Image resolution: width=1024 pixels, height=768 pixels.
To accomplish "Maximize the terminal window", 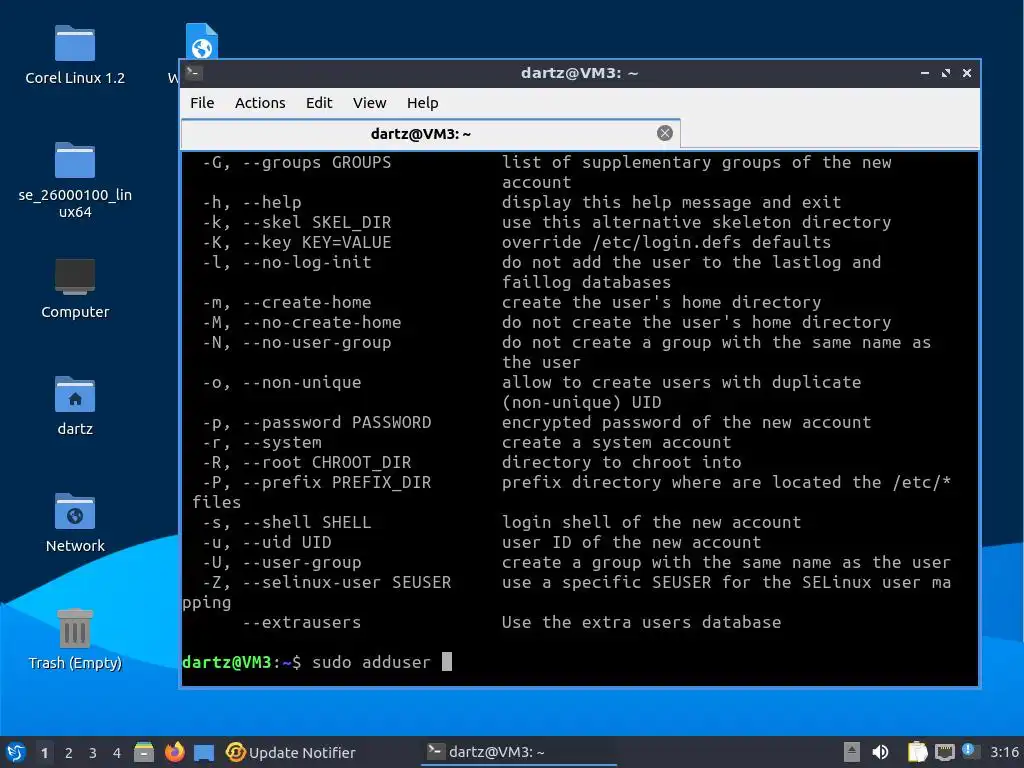I will click(946, 73).
